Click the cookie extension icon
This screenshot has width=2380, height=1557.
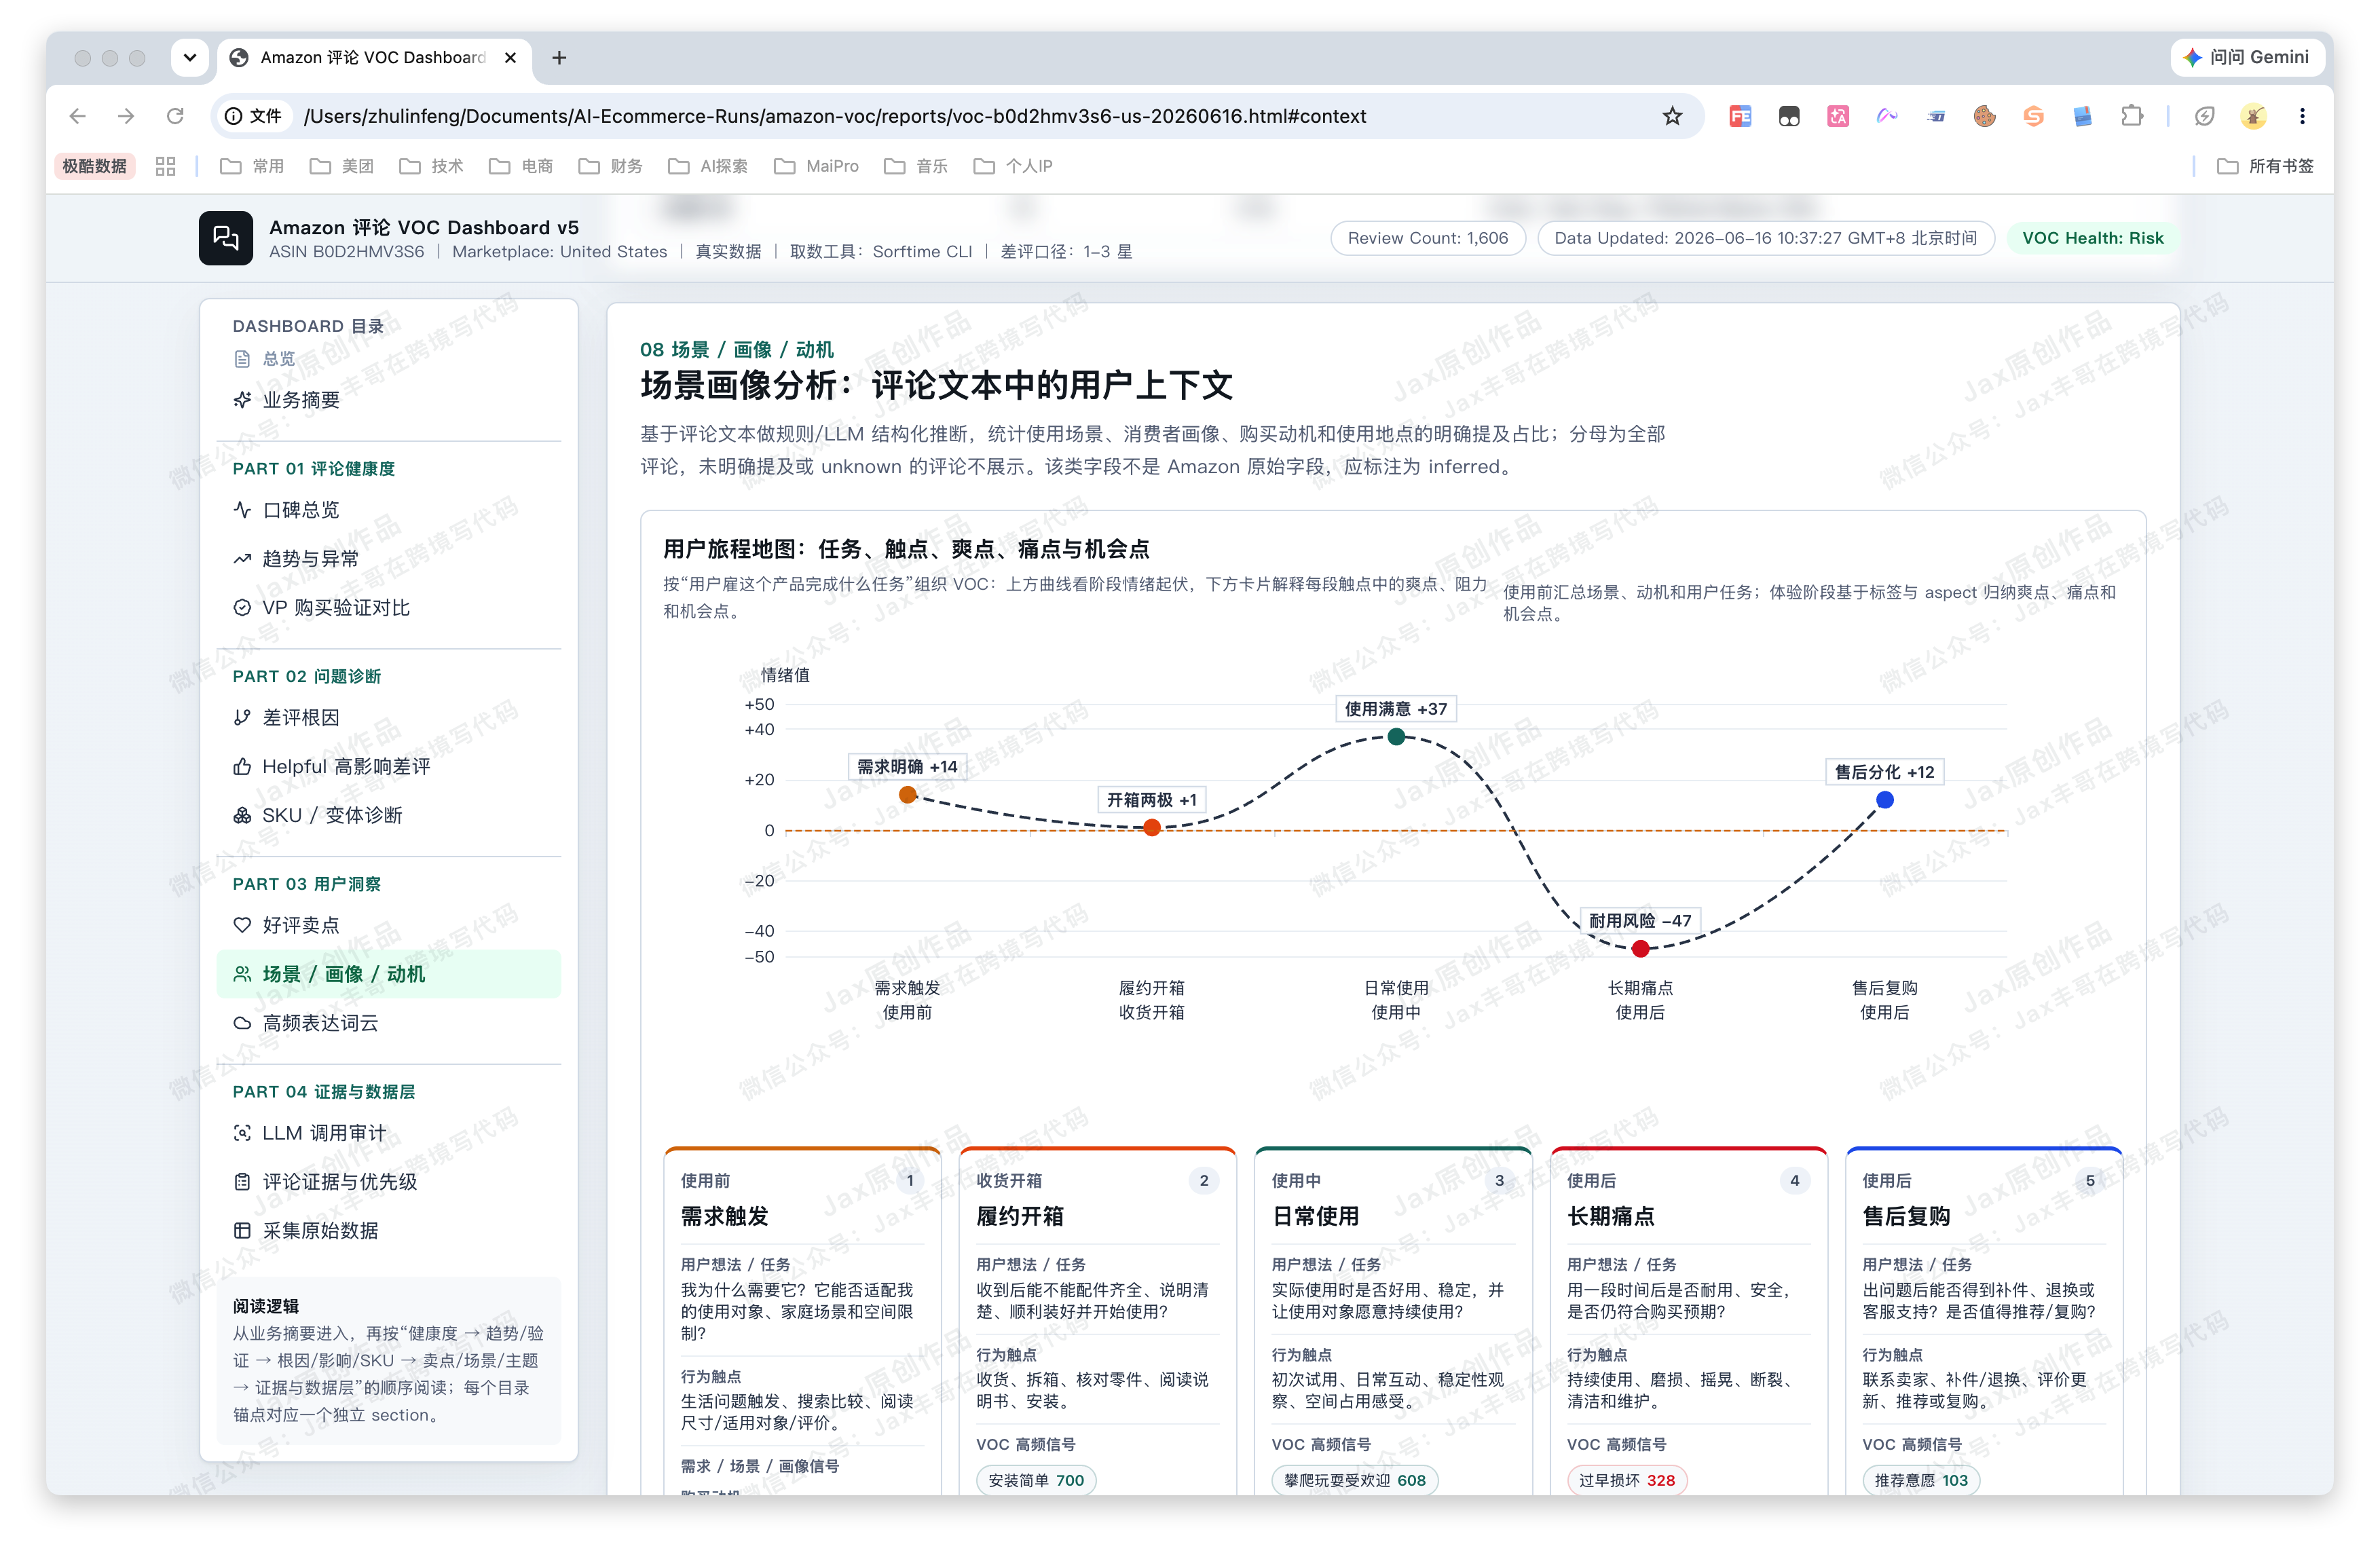(x=1985, y=116)
